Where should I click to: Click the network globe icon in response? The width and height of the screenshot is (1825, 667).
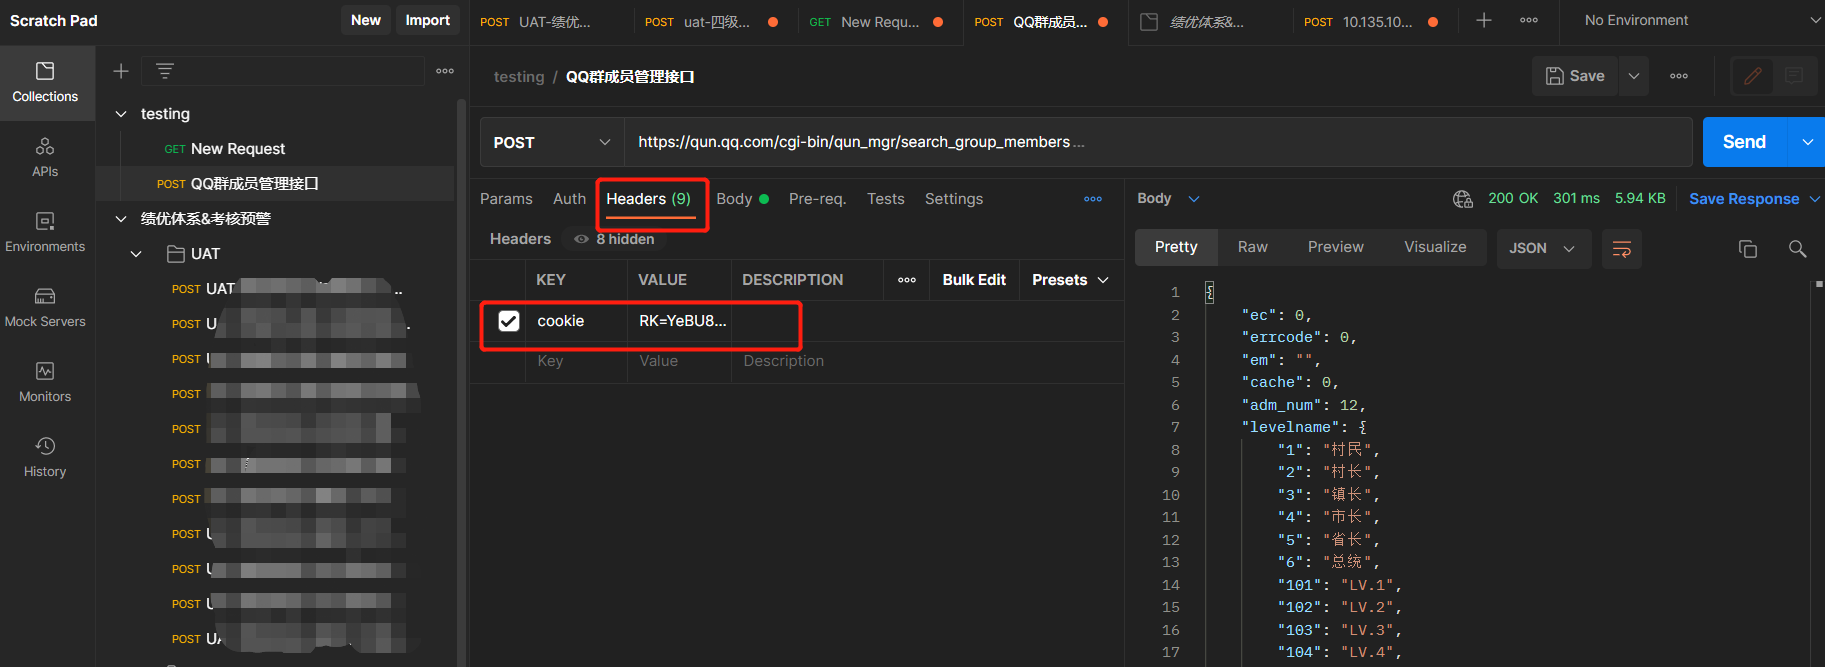pos(1462,199)
